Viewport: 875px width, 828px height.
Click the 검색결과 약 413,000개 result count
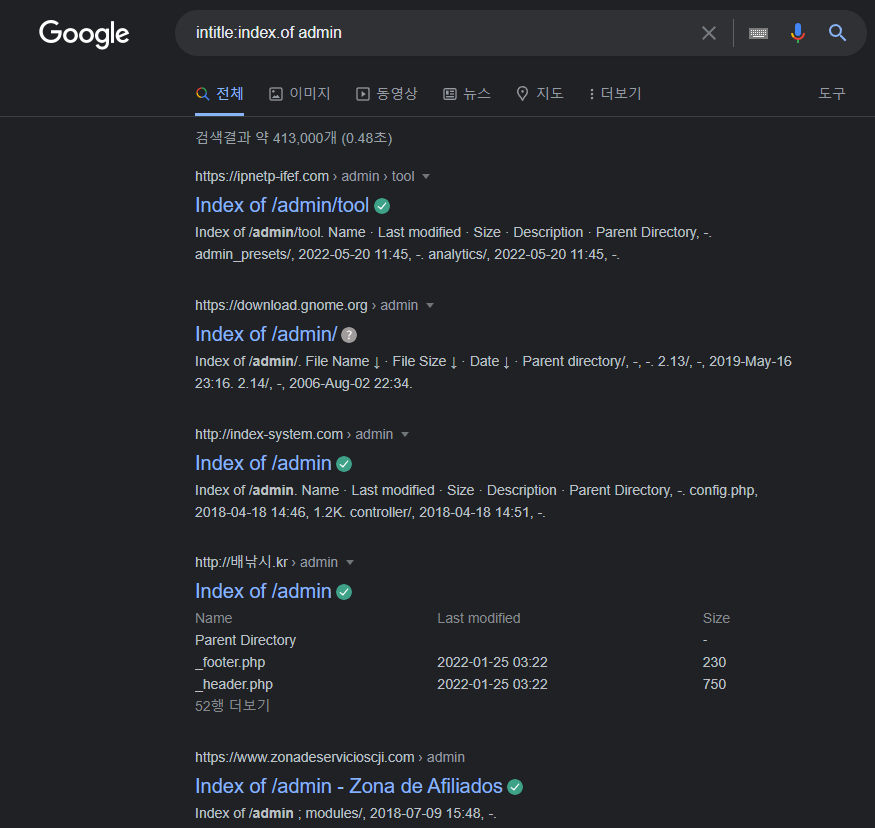pyautogui.click(x=294, y=138)
